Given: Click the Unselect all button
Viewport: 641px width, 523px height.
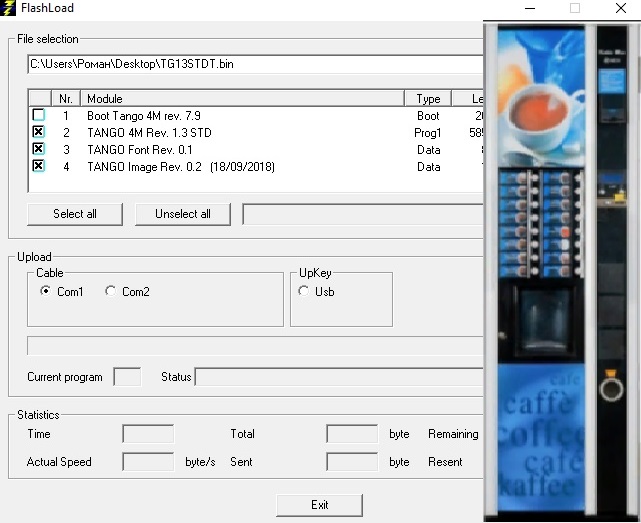Looking at the screenshot, I should click(183, 214).
